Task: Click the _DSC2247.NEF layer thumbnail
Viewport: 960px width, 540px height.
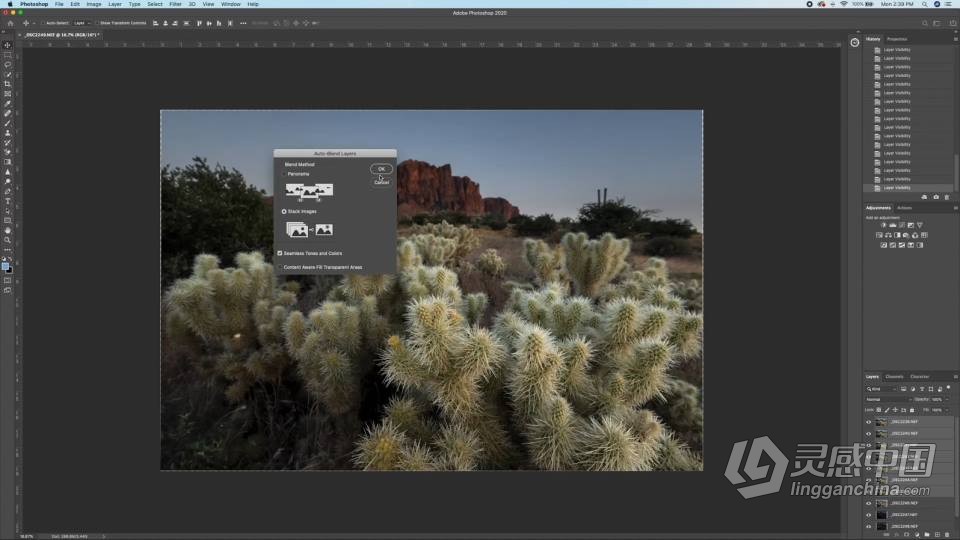Action: (x=882, y=515)
